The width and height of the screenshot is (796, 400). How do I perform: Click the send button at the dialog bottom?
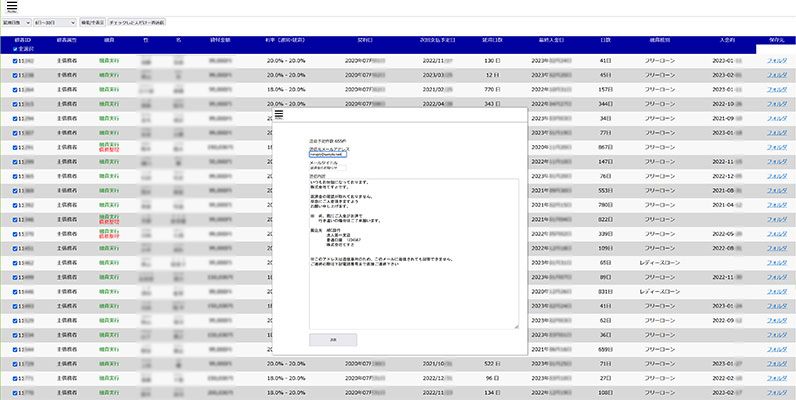333,340
